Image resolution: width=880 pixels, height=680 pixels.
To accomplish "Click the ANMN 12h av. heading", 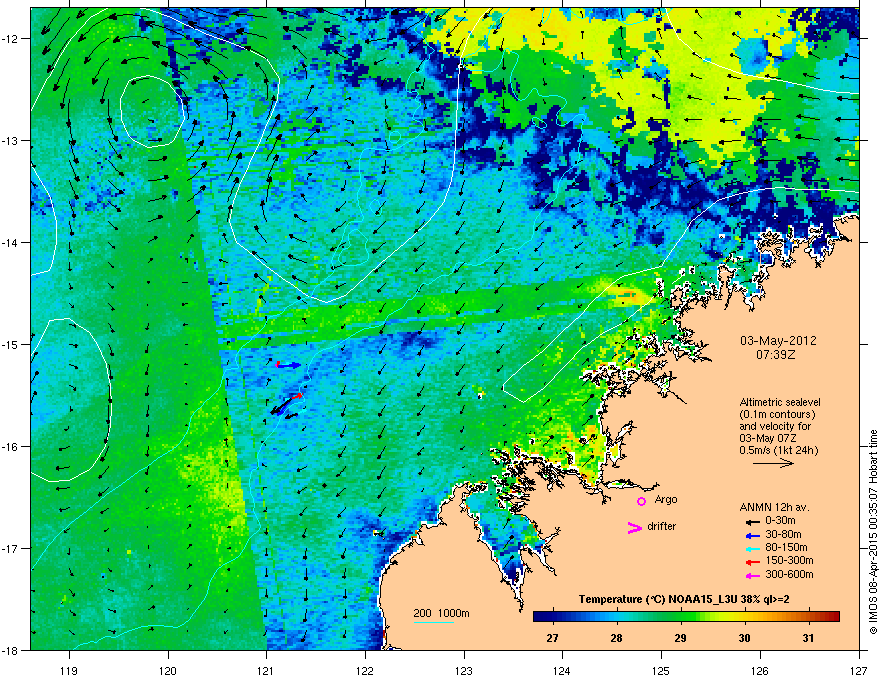I will click(x=774, y=507).
